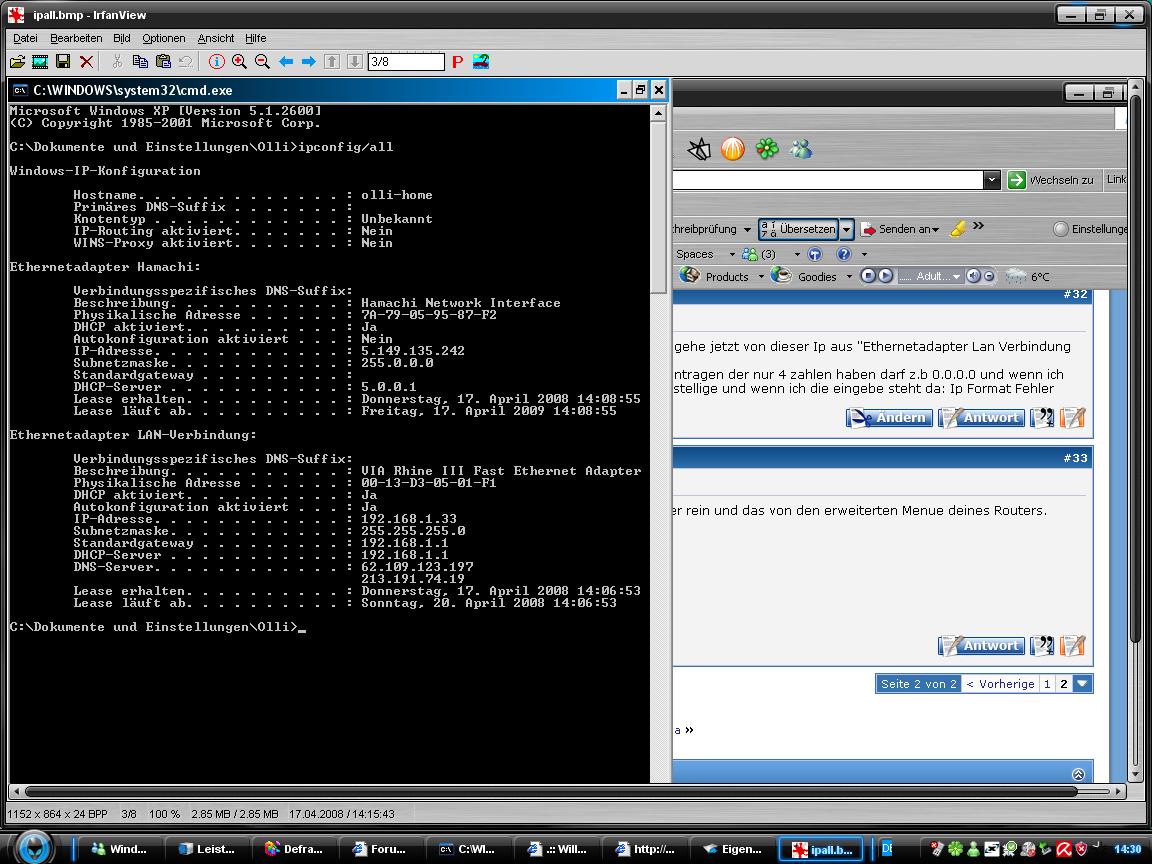Click the gray down-arrow page icon
This screenshot has height=864, width=1152.
coord(355,62)
